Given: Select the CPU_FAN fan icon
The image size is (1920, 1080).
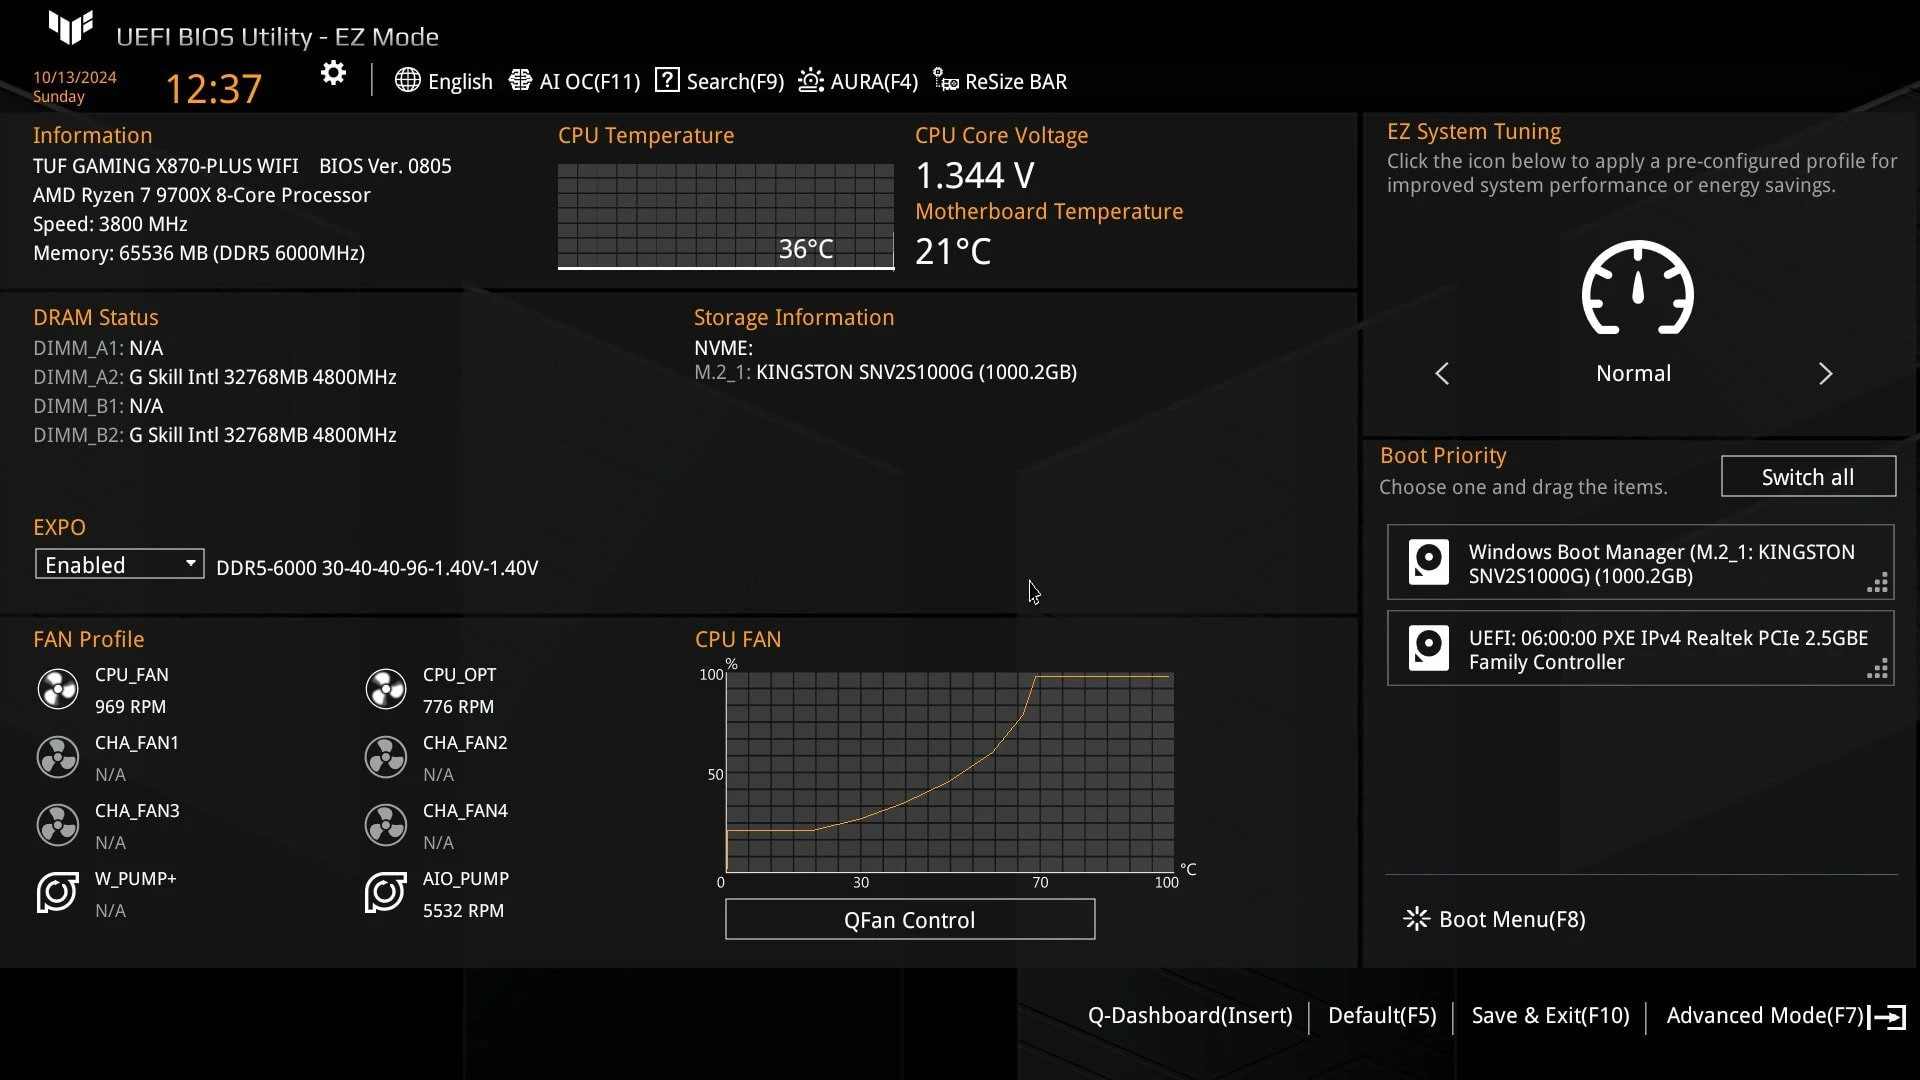Looking at the screenshot, I should tap(58, 689).
